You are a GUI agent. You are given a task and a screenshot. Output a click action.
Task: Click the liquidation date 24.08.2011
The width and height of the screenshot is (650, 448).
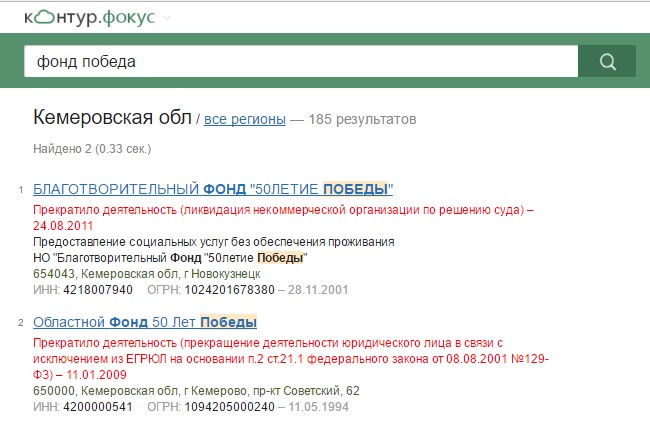63,226
